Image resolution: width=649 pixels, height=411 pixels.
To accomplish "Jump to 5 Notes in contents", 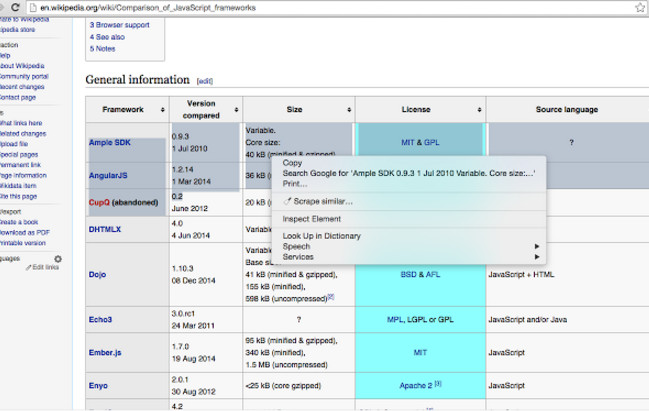I will click(102, 48).
